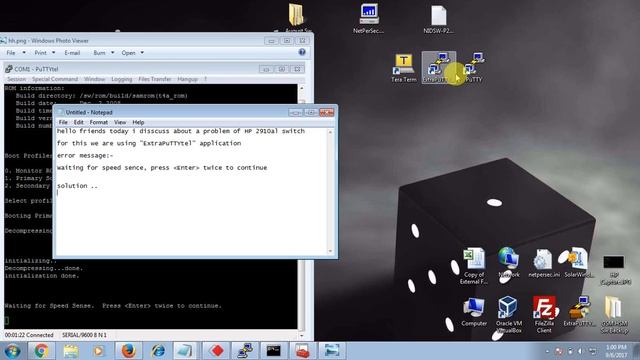
Task: Open the taskbar clock and date
Action: (x=616, y=351)
